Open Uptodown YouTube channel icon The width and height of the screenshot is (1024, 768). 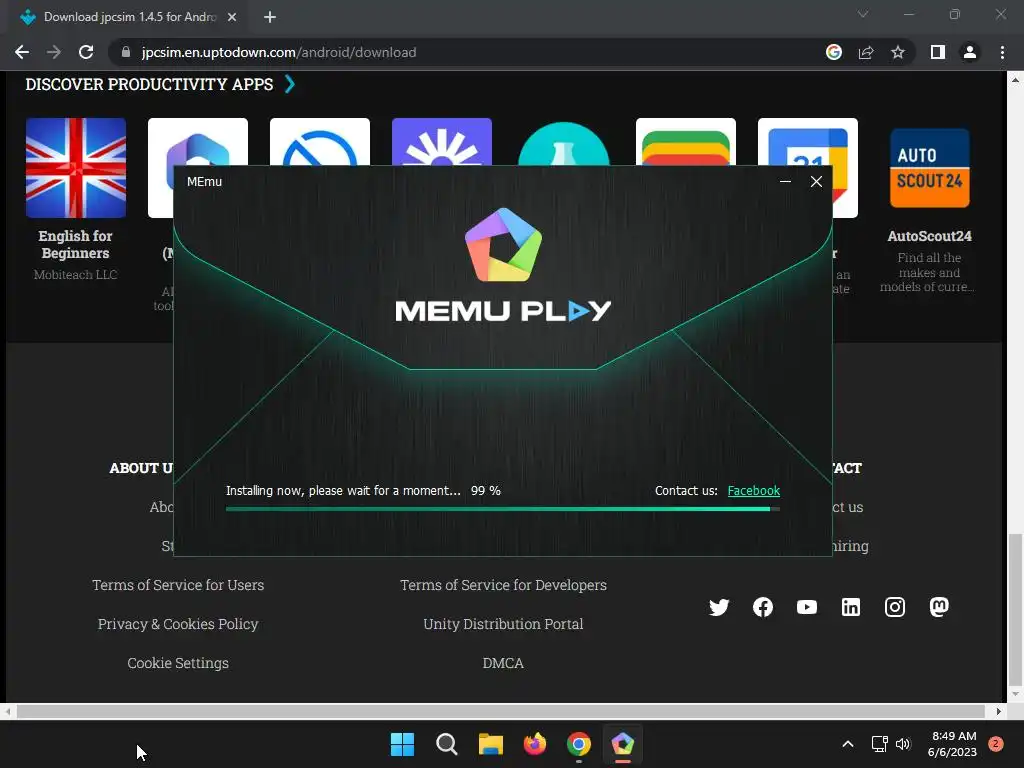pos(807,607)
